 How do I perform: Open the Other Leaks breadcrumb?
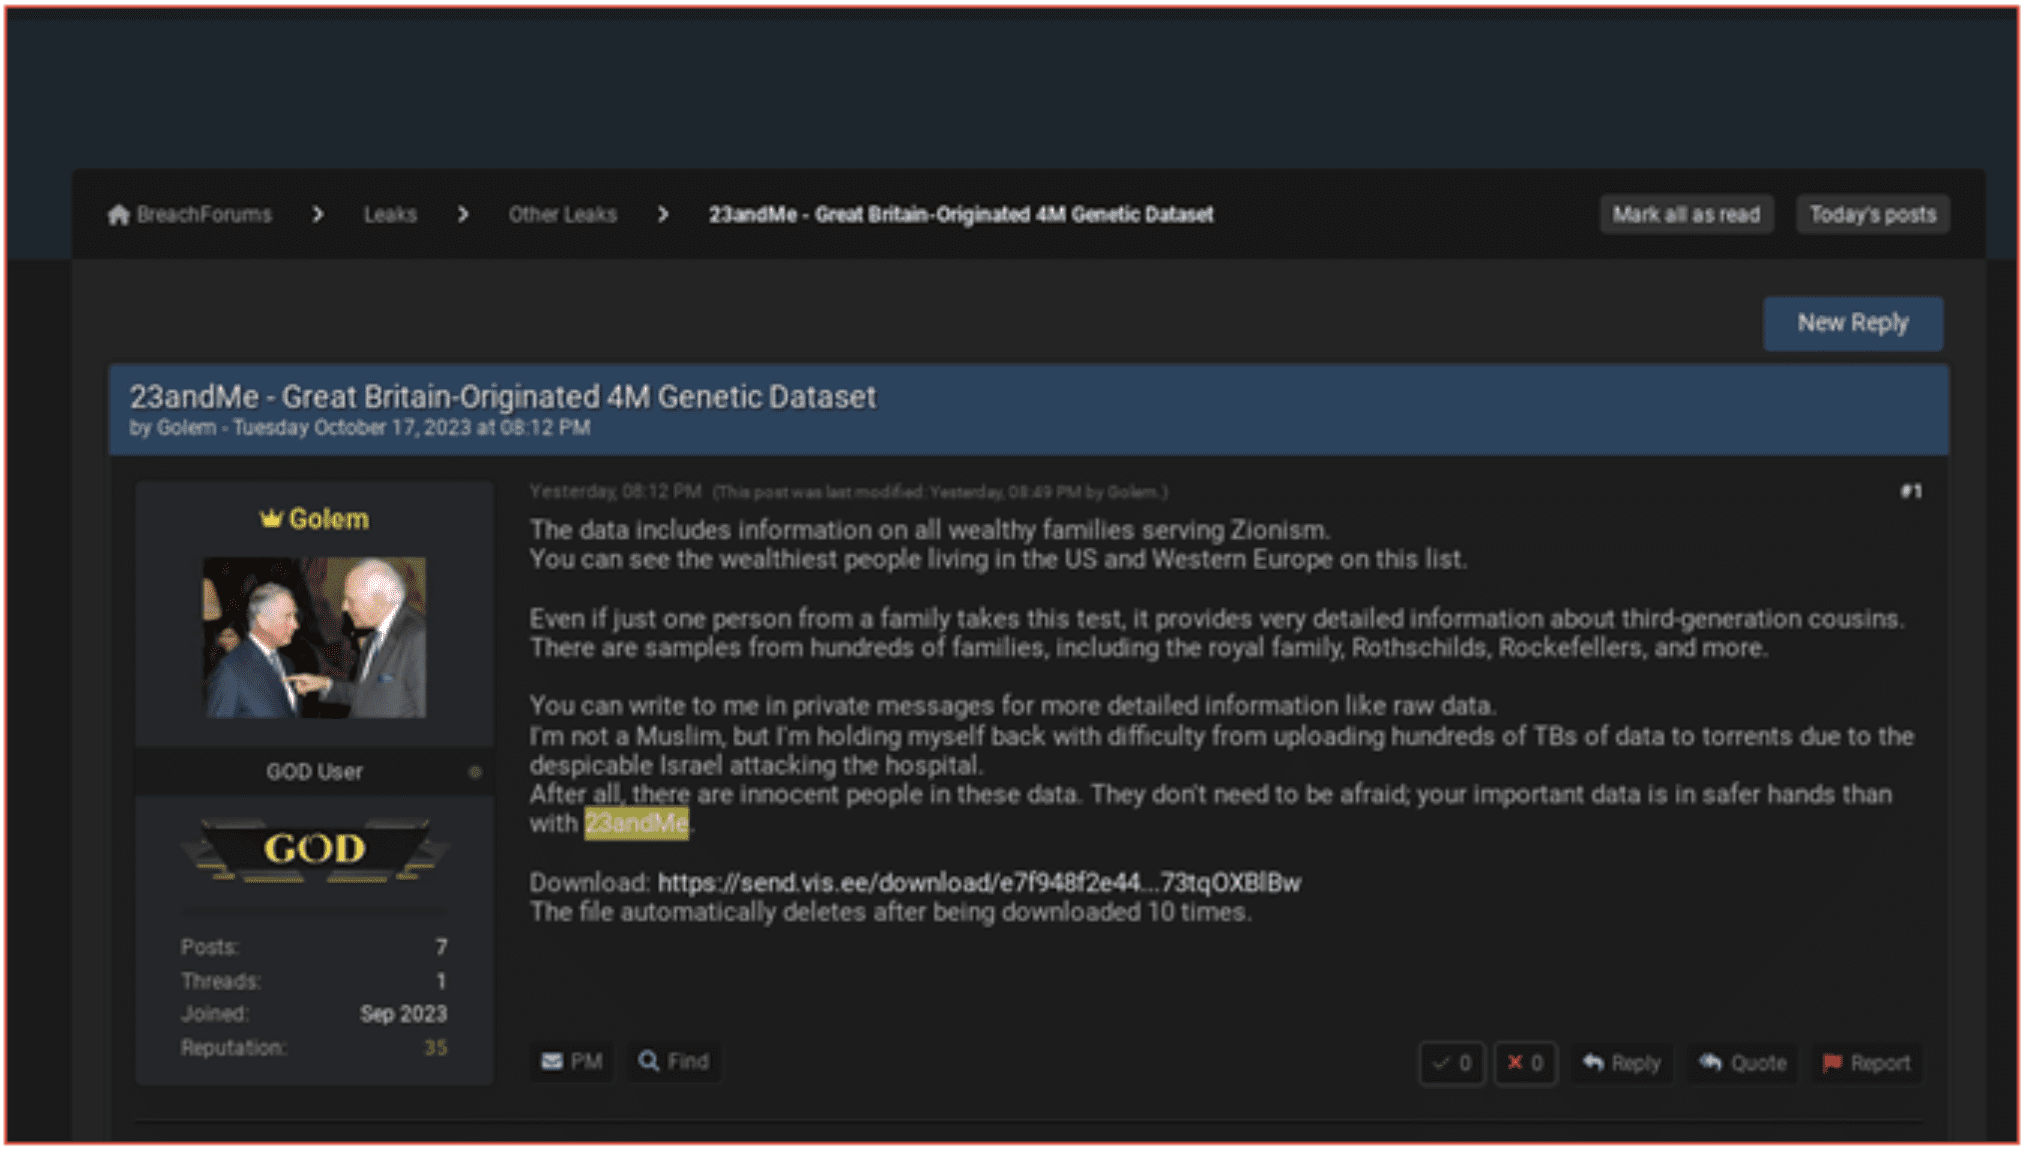pyautogui.click(x=563, y=215)
